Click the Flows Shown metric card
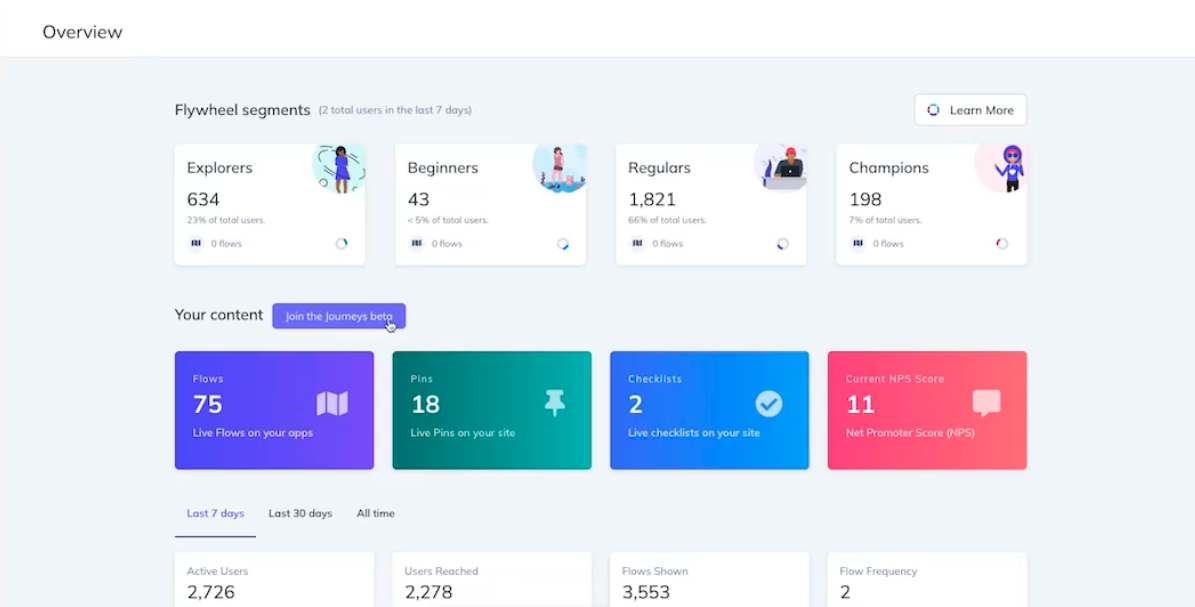The image size is (1195, 607). coord(709,580)
